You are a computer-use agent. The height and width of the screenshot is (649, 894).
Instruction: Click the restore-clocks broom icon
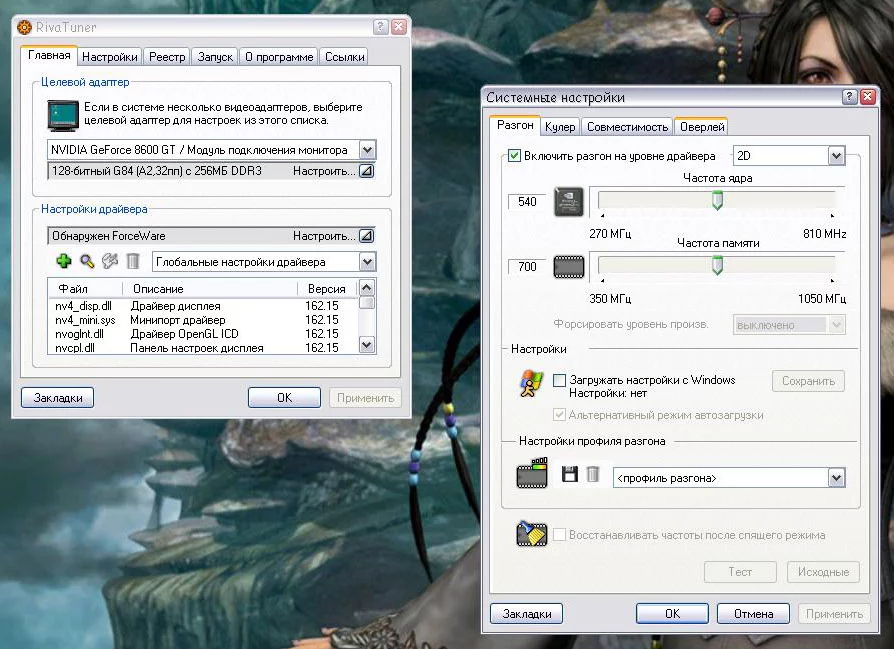[x=531, y=534]
